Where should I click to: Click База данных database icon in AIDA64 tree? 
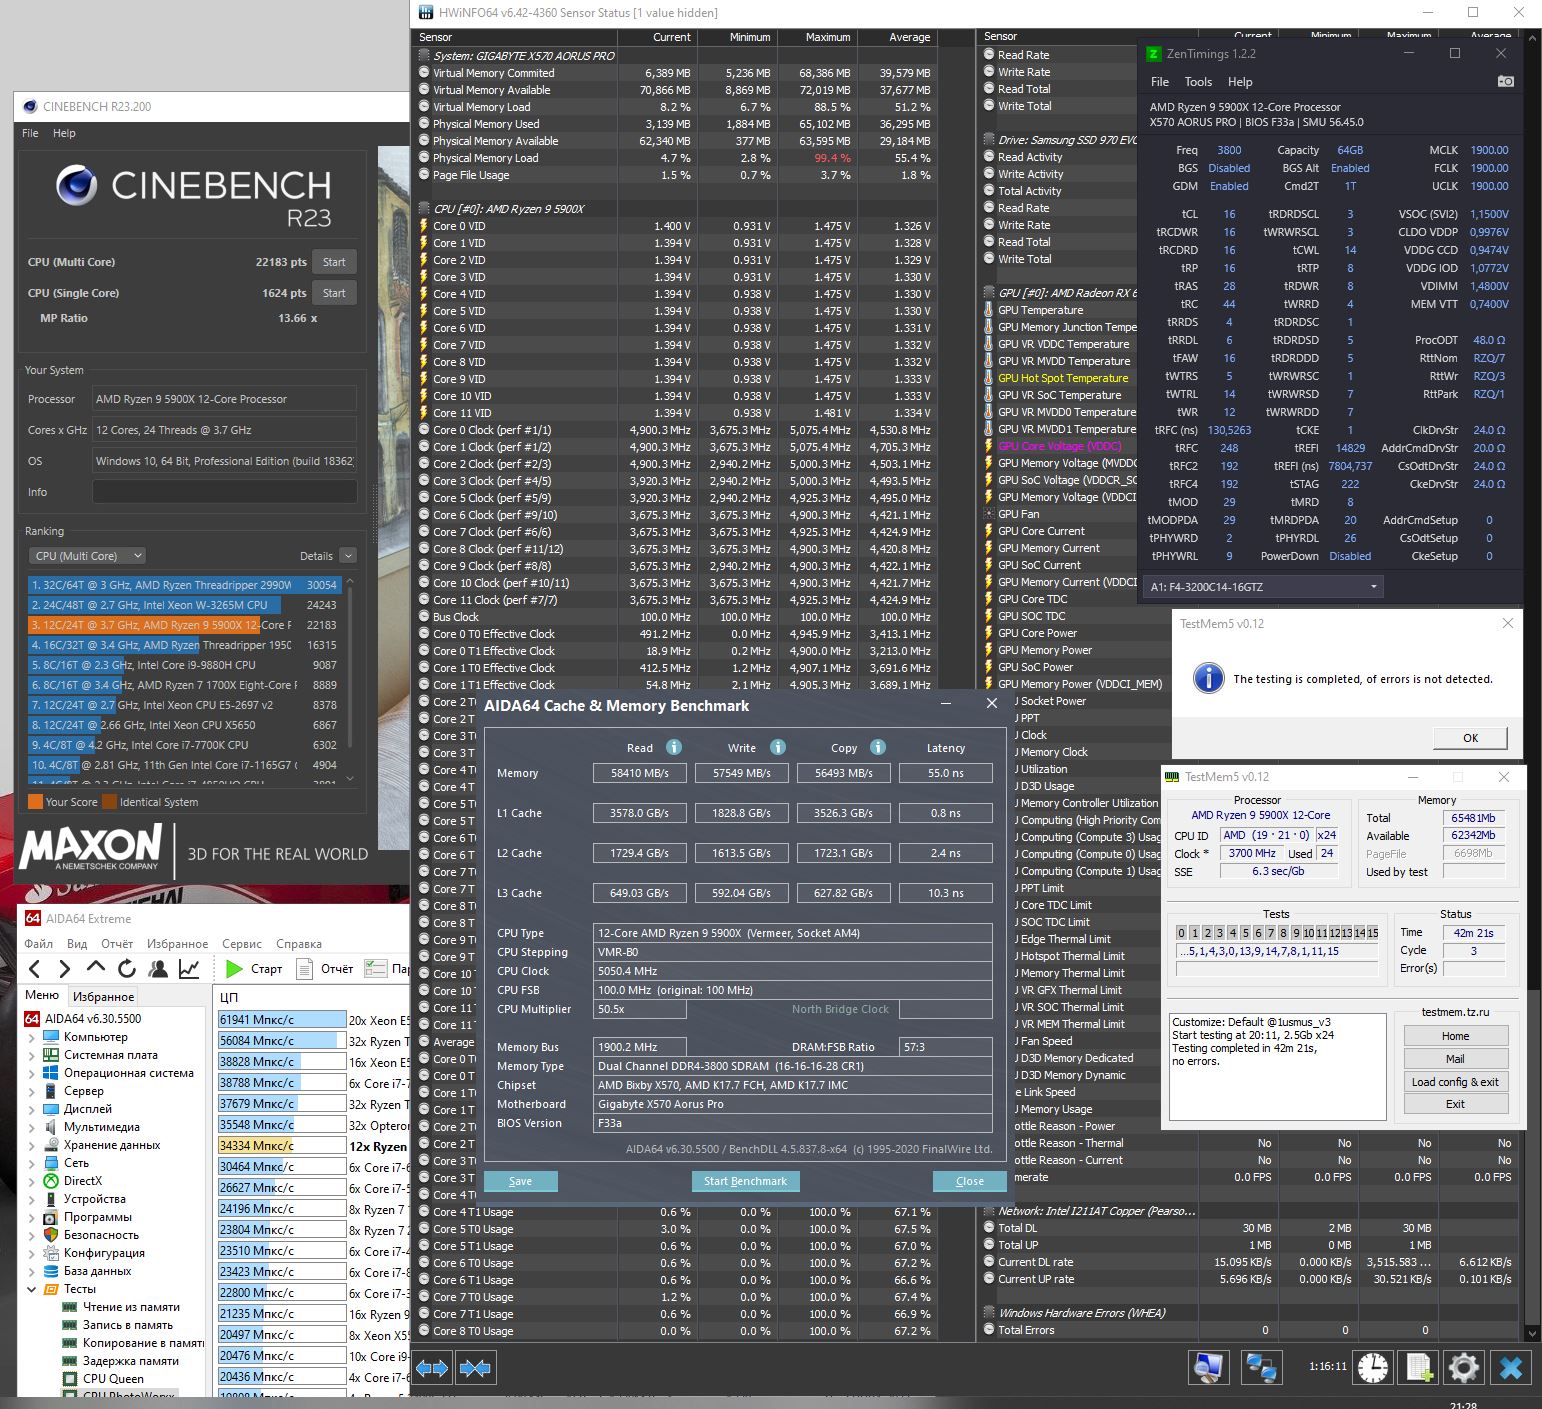tap(50, 1271)
